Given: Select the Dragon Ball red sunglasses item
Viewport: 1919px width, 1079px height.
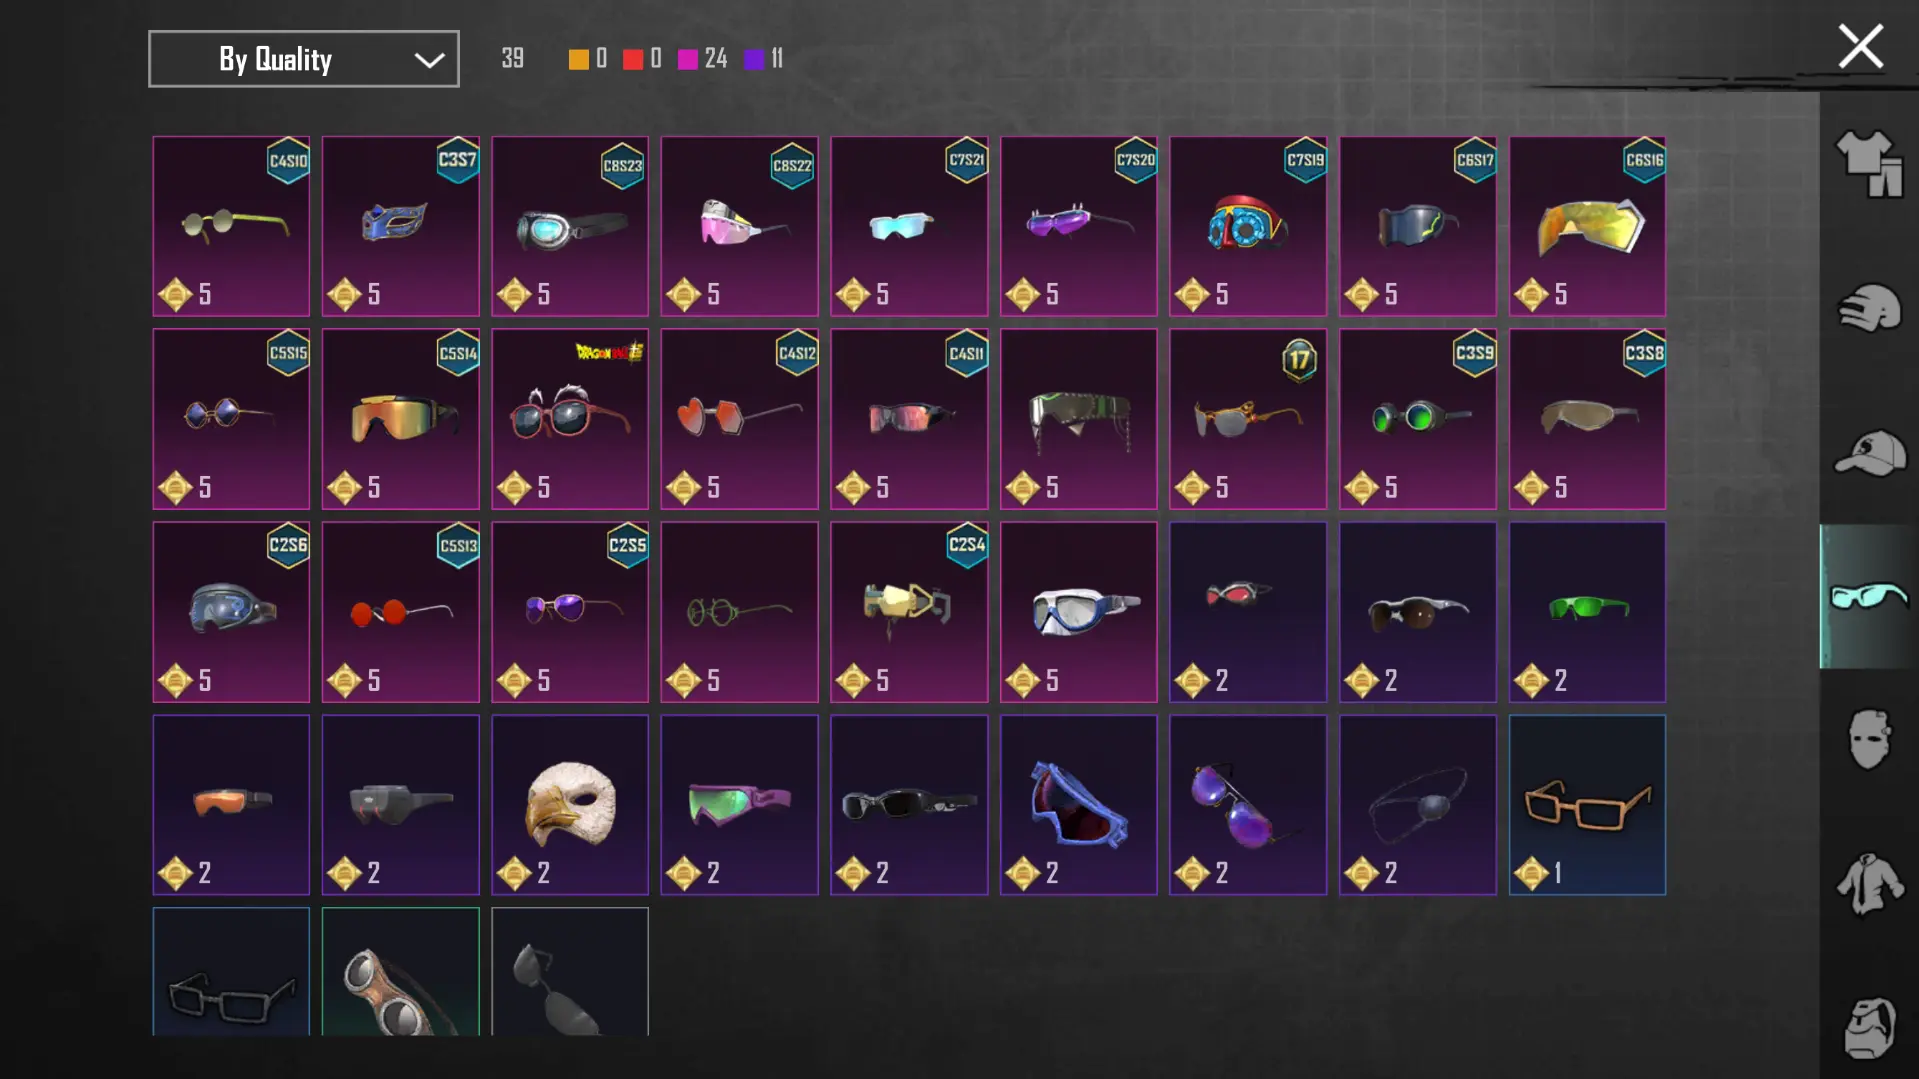Looking at the screenshot, I should tap(570, 419).
